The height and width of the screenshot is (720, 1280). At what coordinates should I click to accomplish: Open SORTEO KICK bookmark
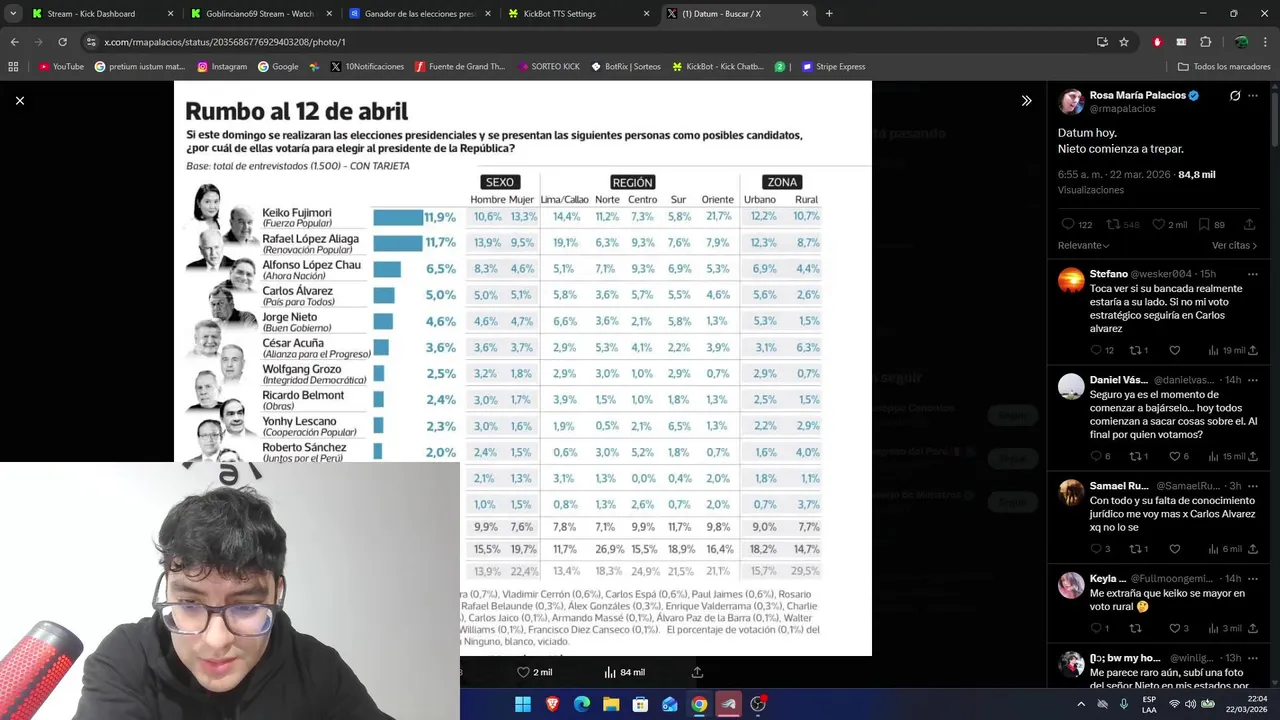549,67
